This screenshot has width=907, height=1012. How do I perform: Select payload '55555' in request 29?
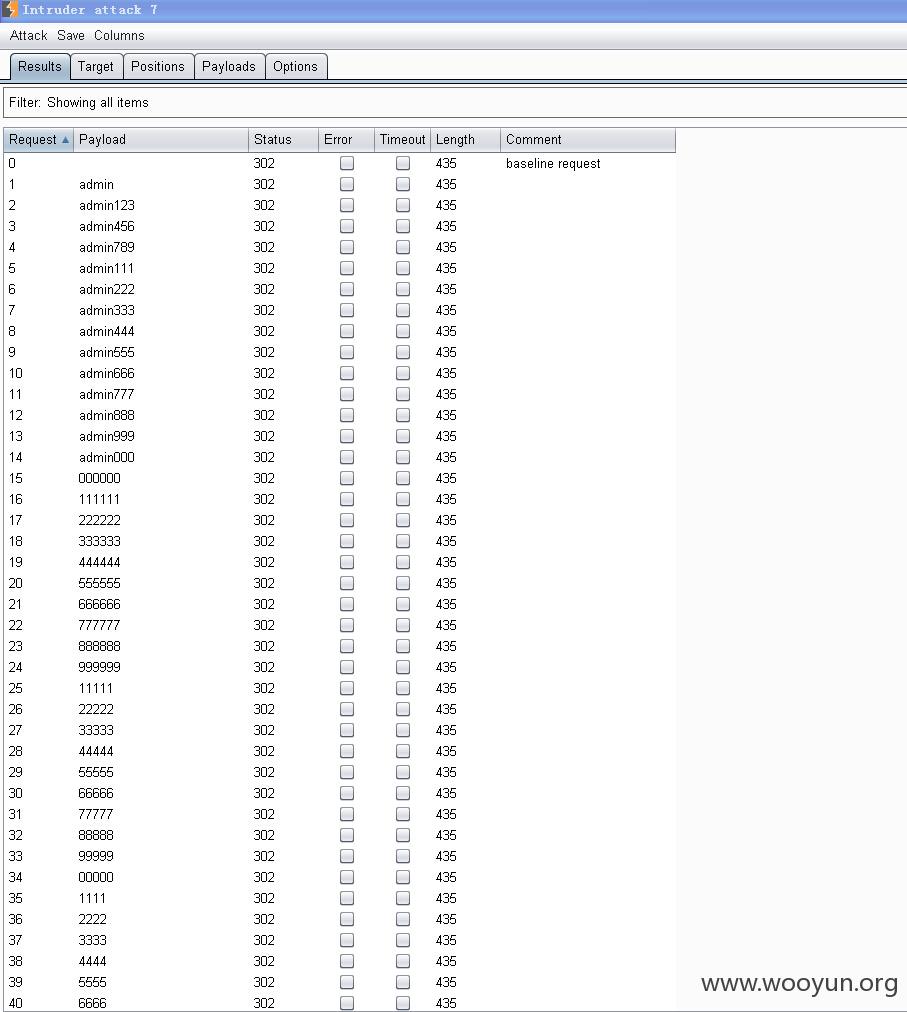[x=96, y=772]
